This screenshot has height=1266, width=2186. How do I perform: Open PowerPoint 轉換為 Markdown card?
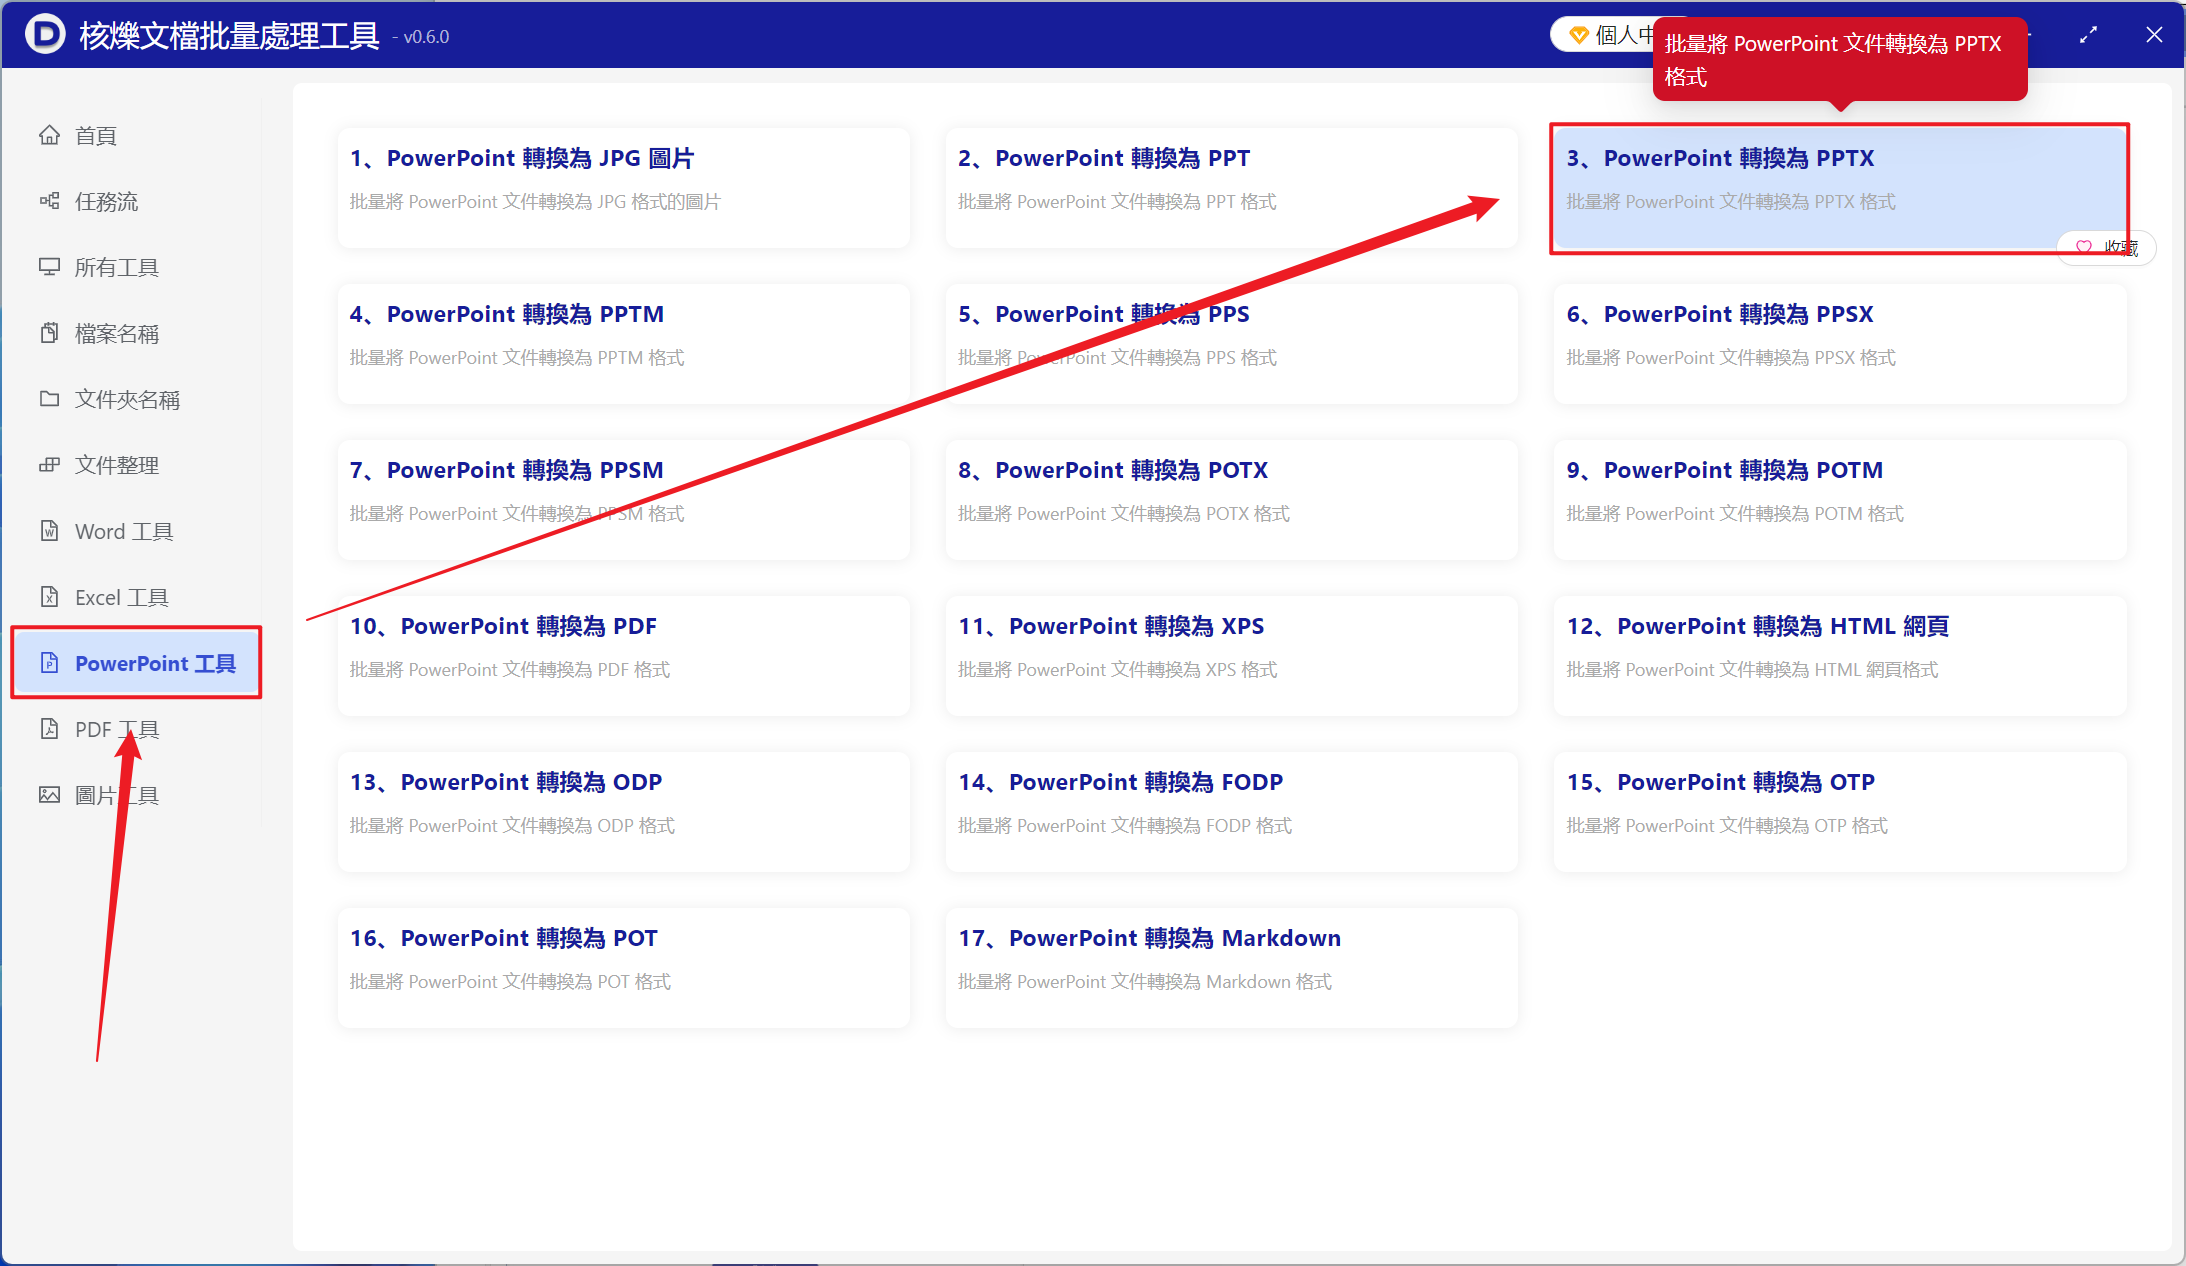pos(1232,968)
